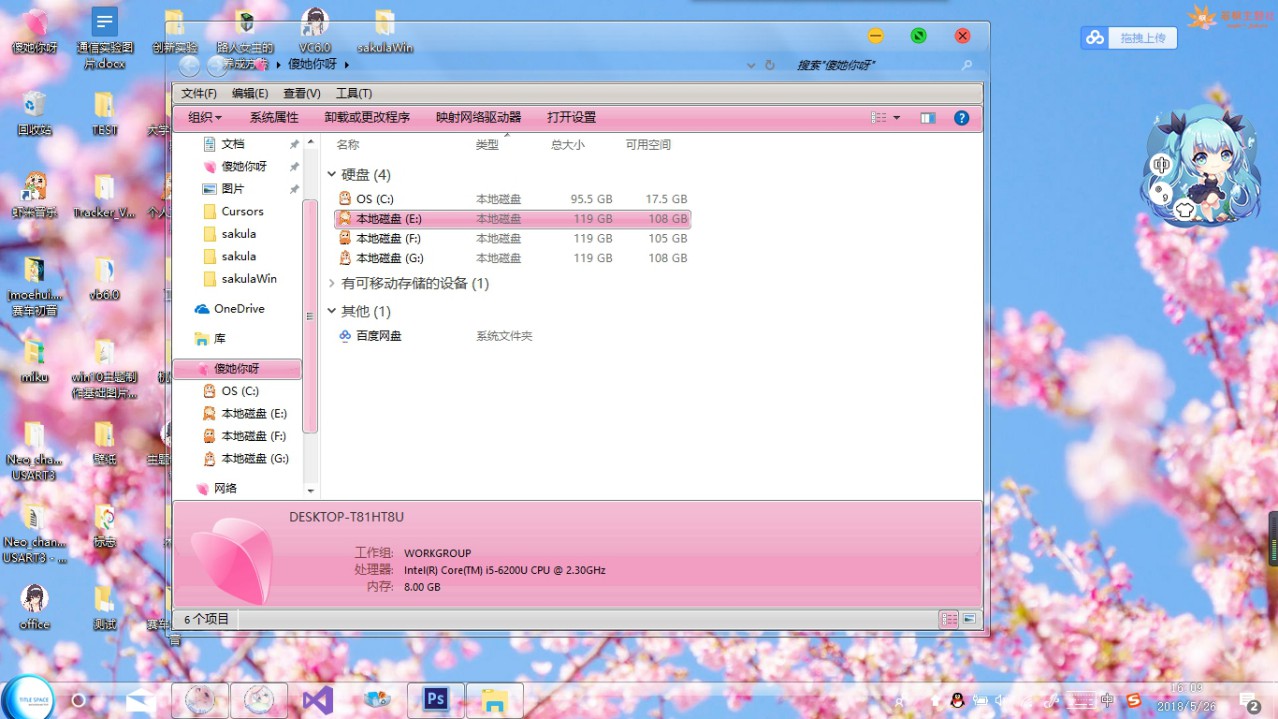The width and height of the screenshot is (1278, 719).
Task: Select the 通信实验图片.docx desktop file
Action: (x=104, y=39)
